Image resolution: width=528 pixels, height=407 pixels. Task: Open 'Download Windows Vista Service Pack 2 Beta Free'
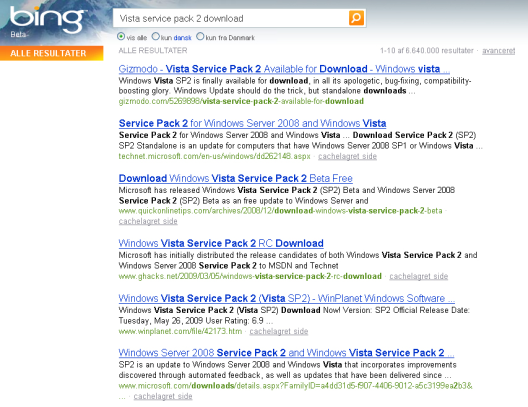click(235, 178)
